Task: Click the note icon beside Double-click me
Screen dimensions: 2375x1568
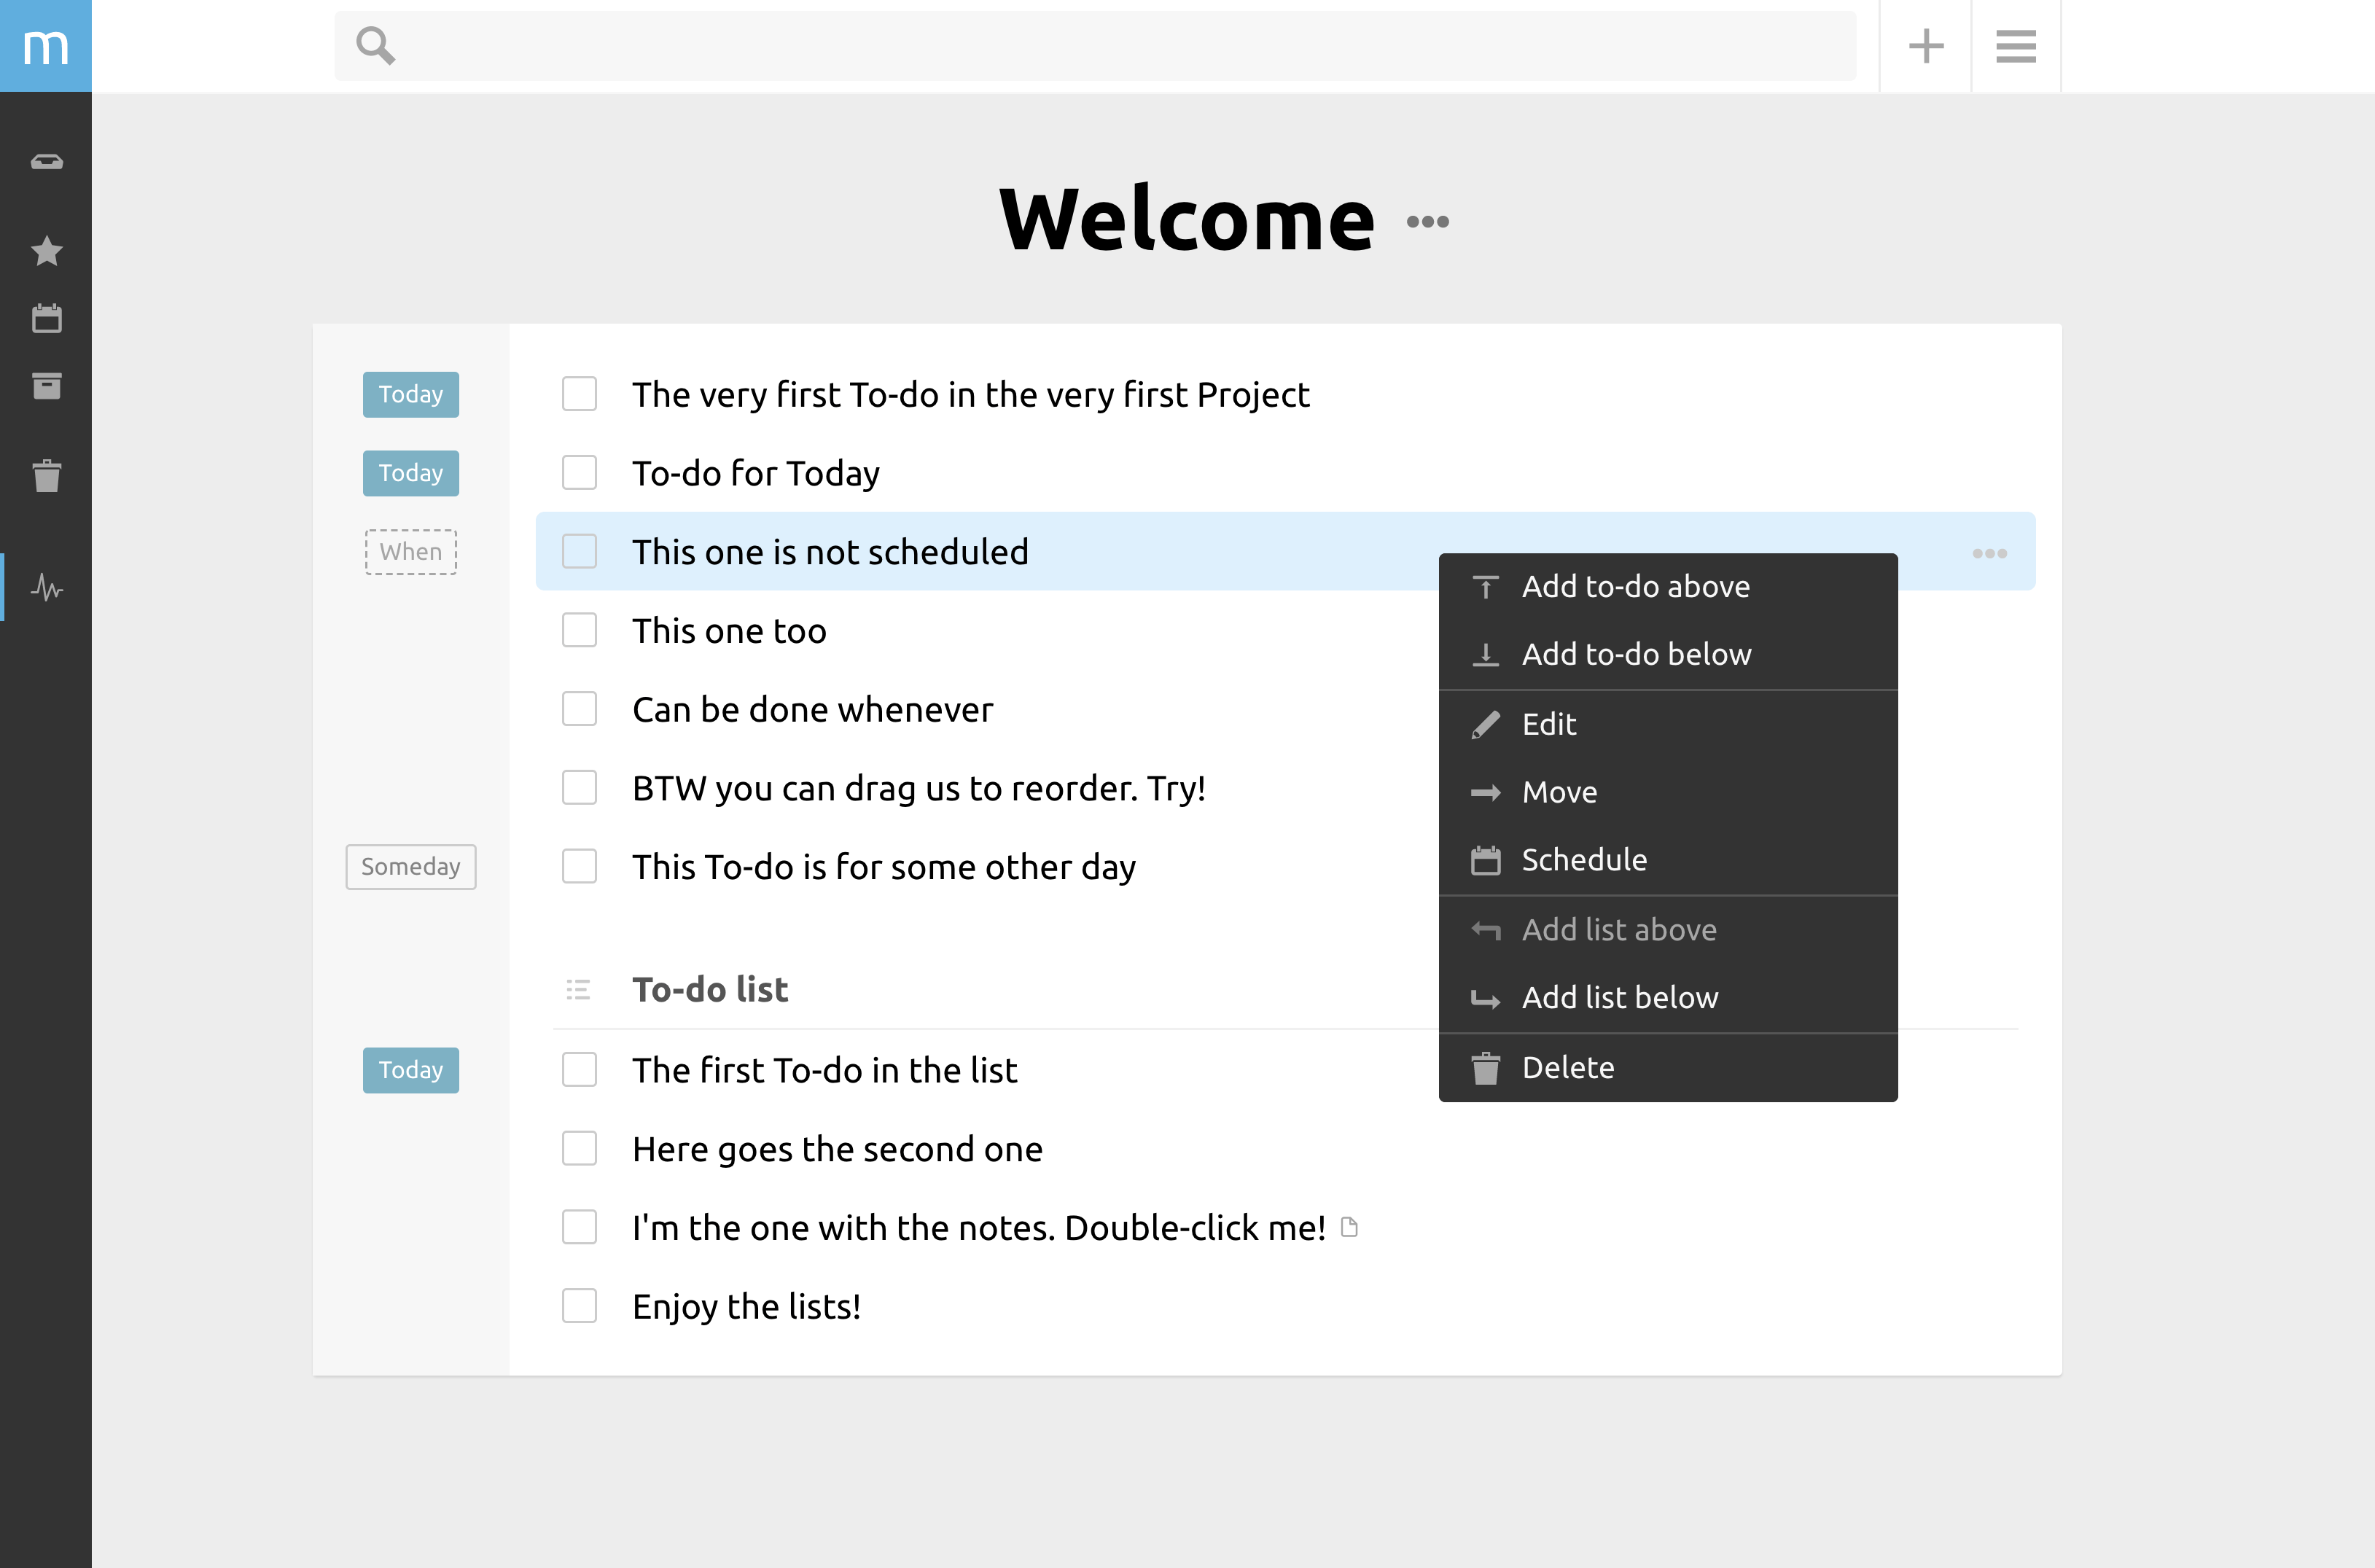Action: pyautogui.click(x=1349, y=1227)
